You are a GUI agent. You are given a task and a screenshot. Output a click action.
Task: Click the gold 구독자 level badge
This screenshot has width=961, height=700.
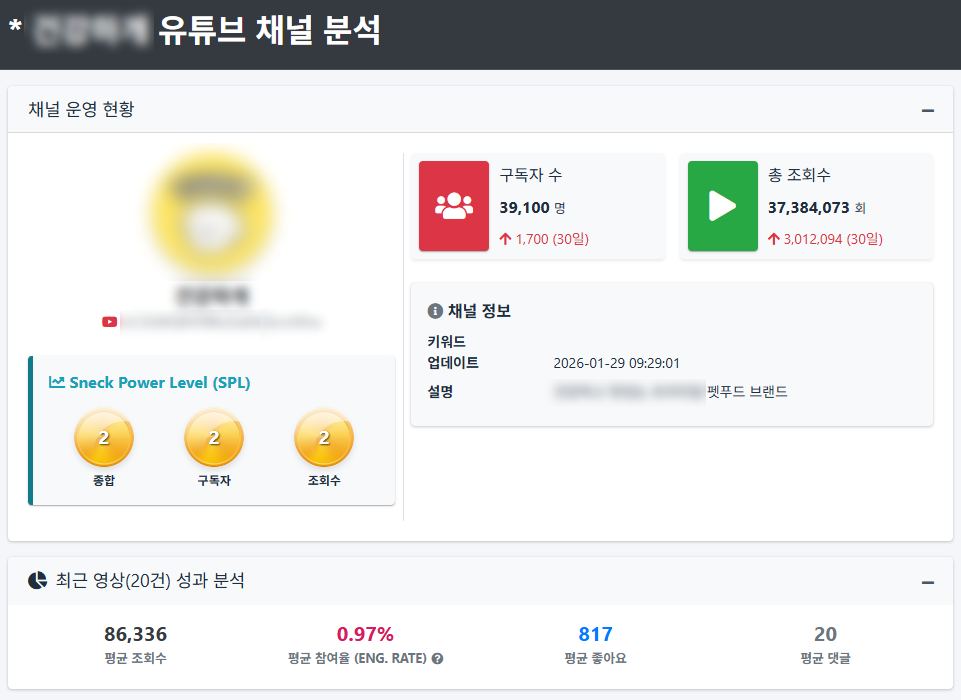click(x=214, y=438)
